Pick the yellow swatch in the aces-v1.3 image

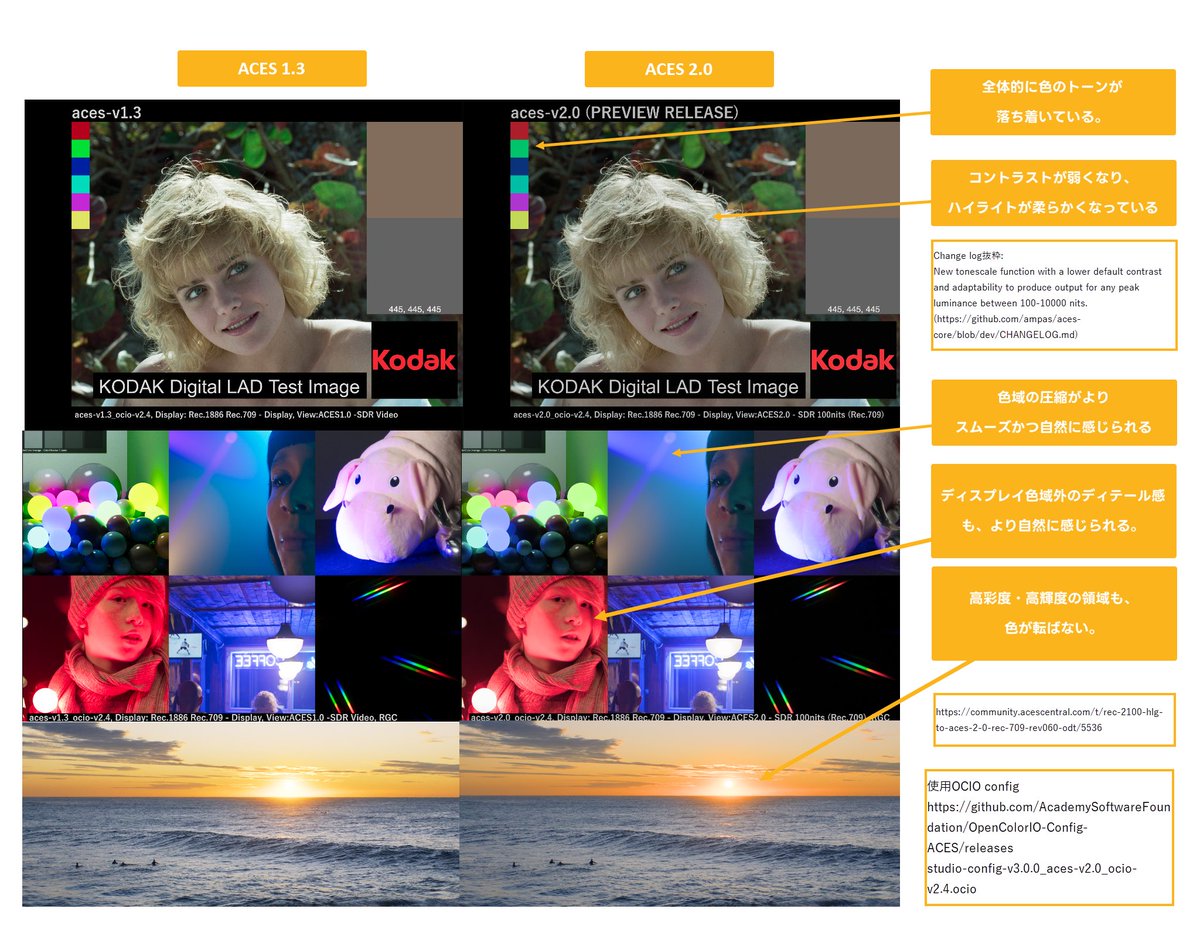point(81,220)
